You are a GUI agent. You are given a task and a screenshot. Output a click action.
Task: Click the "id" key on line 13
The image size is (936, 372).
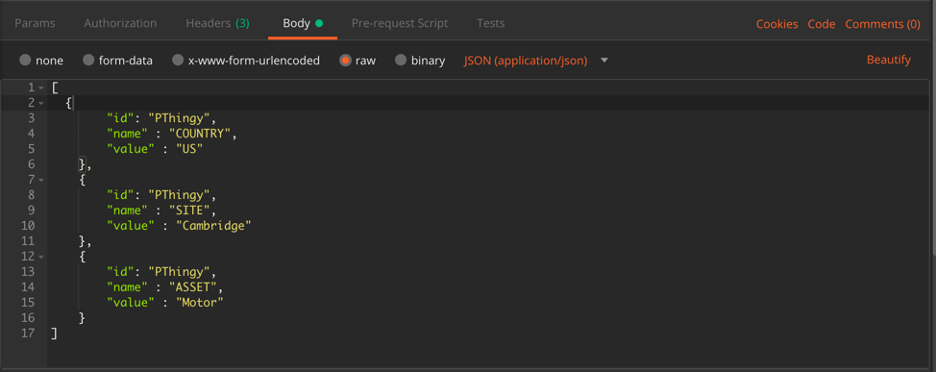coord(121,272)
